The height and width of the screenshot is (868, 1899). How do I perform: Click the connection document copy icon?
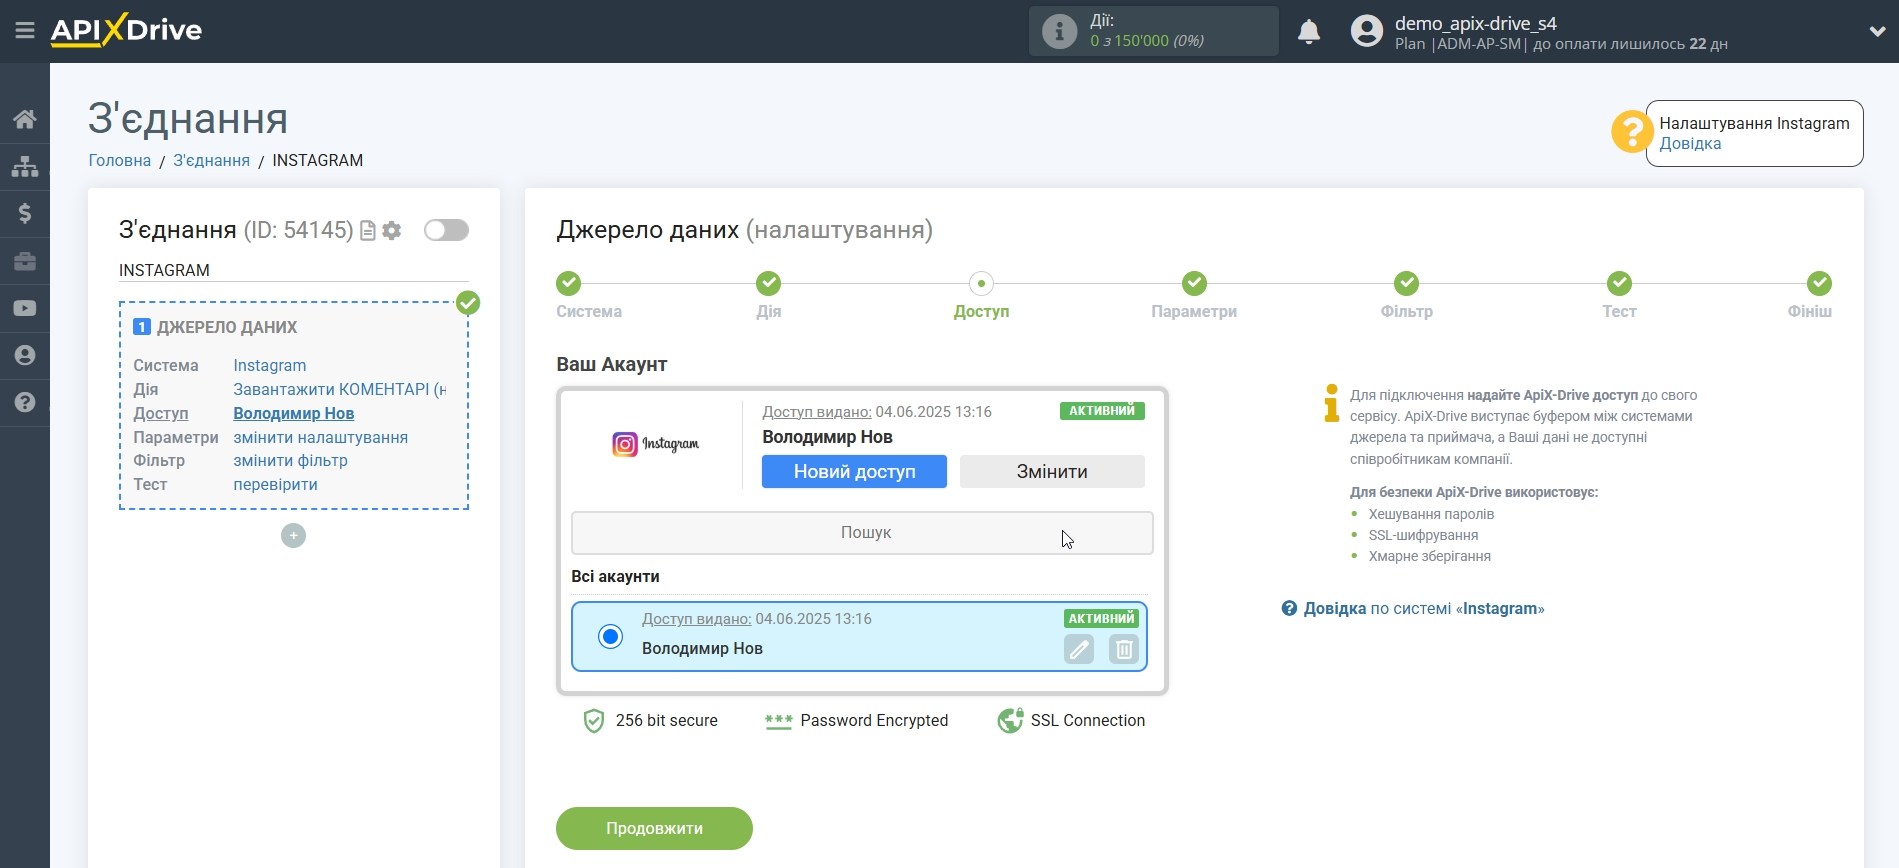coord(368,231)
